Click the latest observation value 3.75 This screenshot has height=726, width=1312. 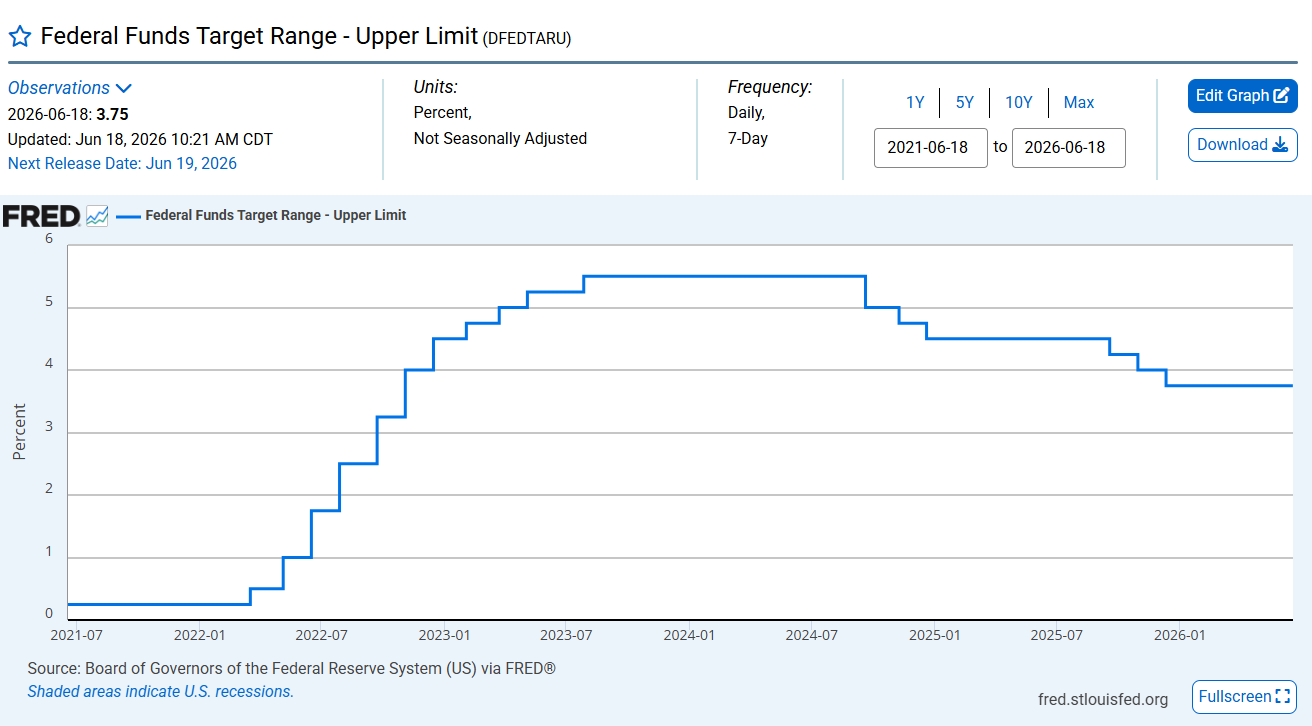click(x=112, y=114)
